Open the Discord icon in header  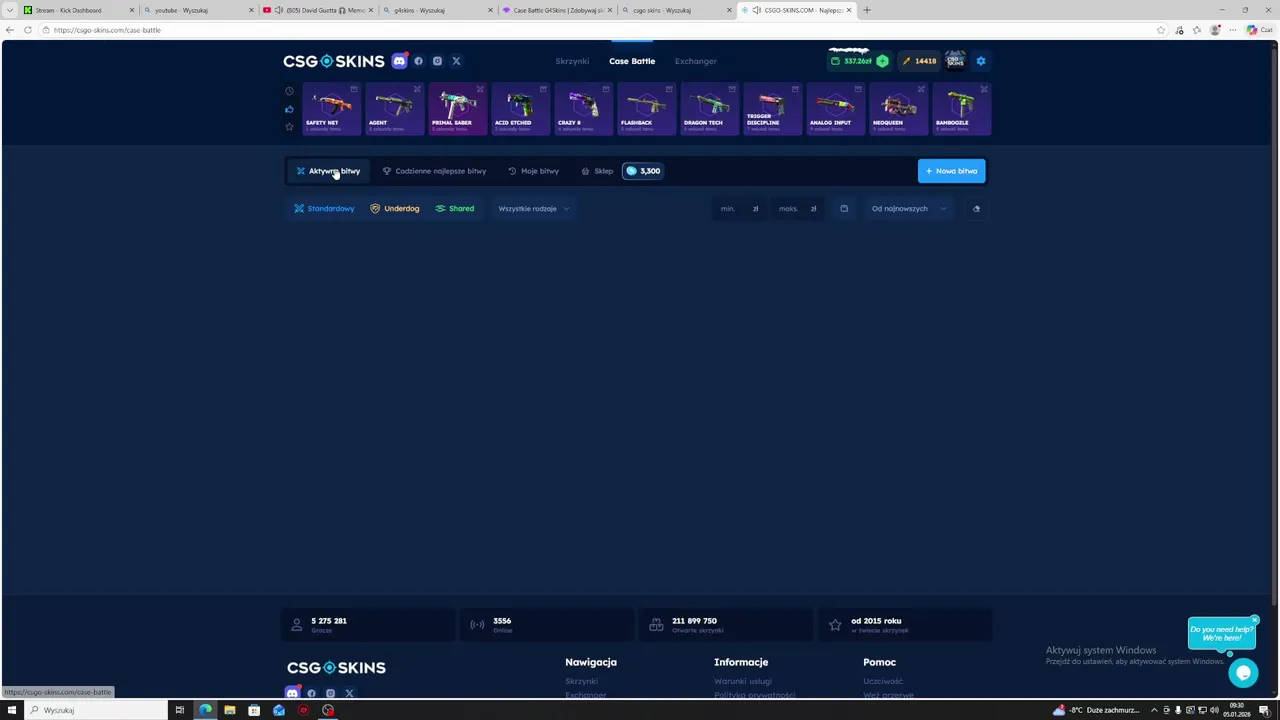399,61
